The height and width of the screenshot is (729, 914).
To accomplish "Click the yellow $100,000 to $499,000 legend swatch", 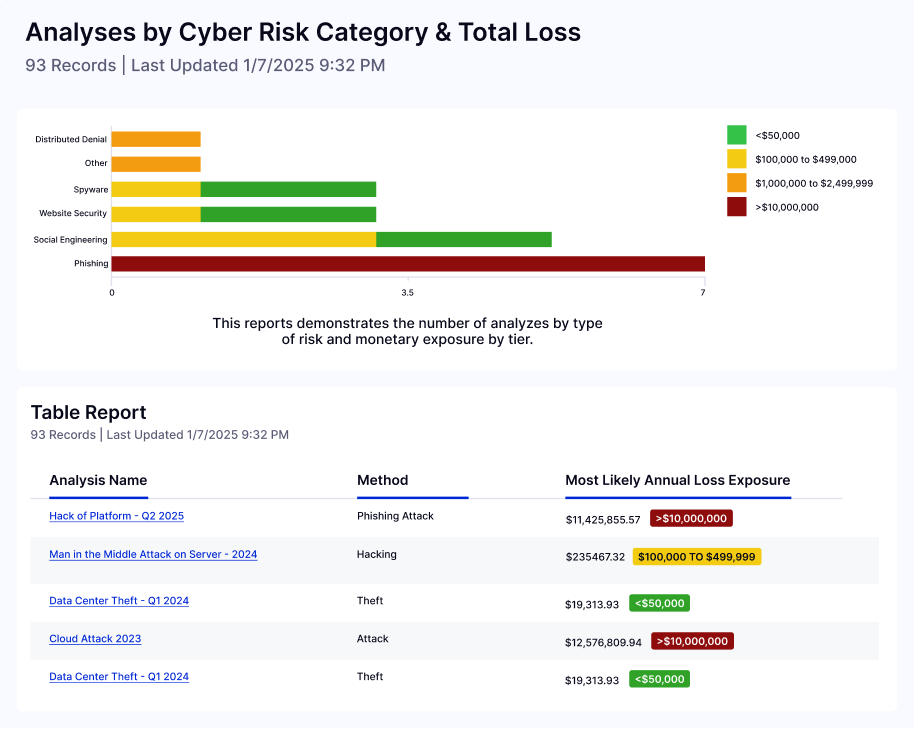I will pos(737,159).
